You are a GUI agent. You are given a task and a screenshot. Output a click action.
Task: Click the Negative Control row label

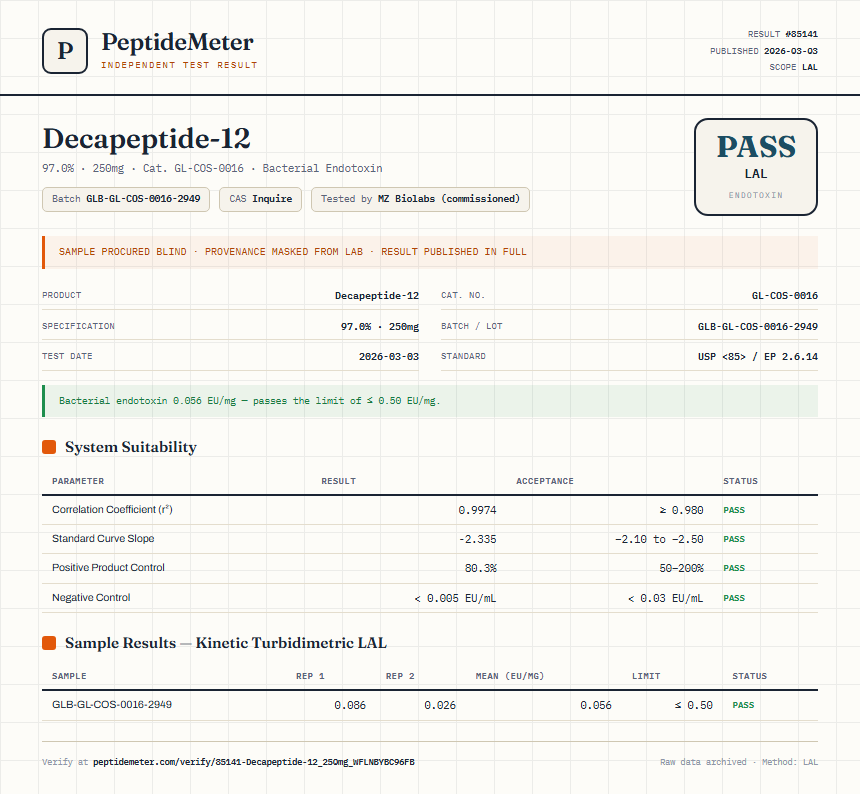[x=91, y=597]
